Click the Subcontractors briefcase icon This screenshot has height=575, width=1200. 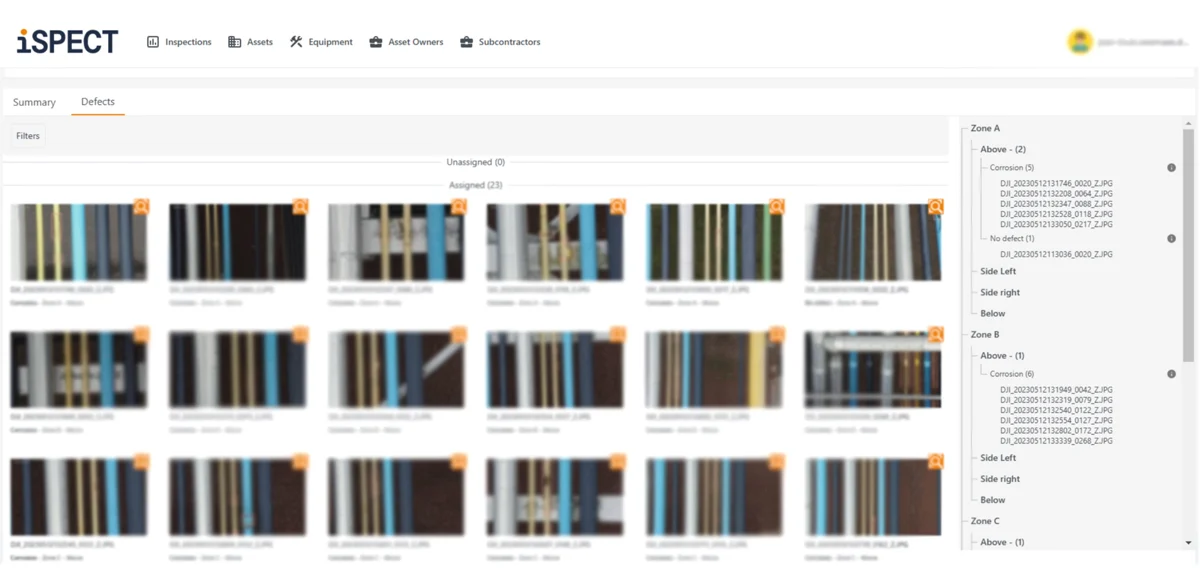click(x=466, y=42)
